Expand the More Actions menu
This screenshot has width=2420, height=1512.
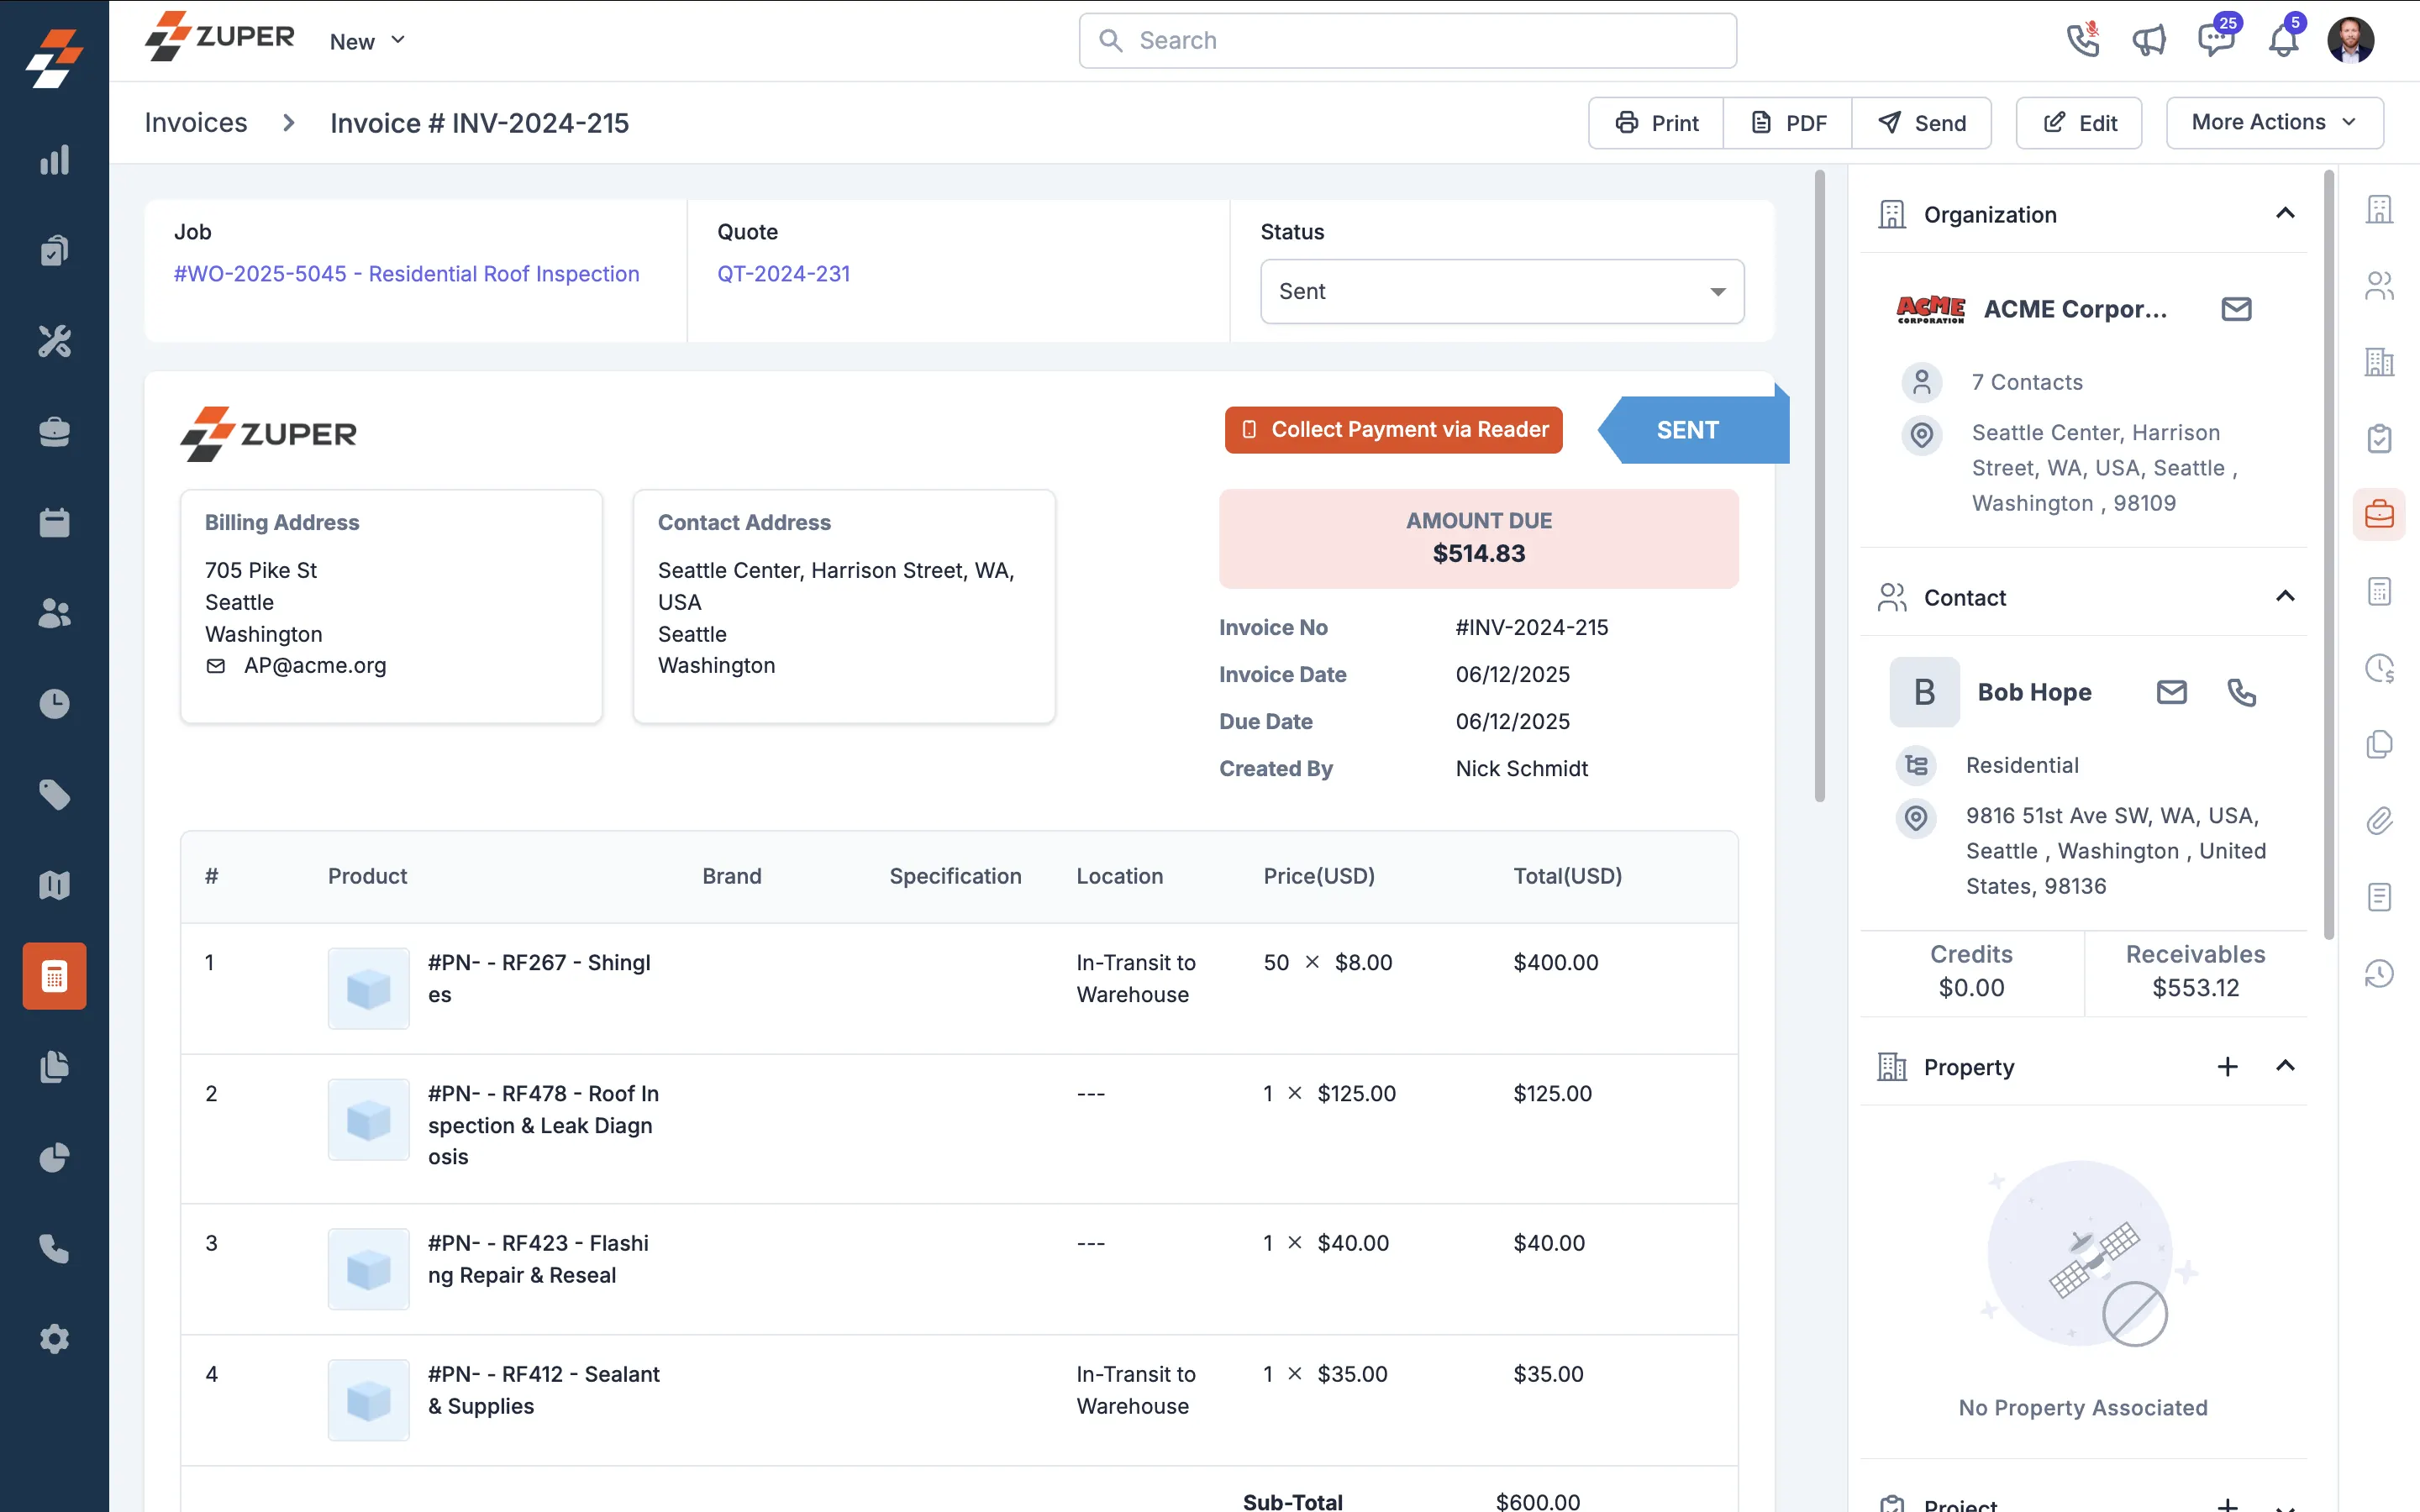[2273, 122]
